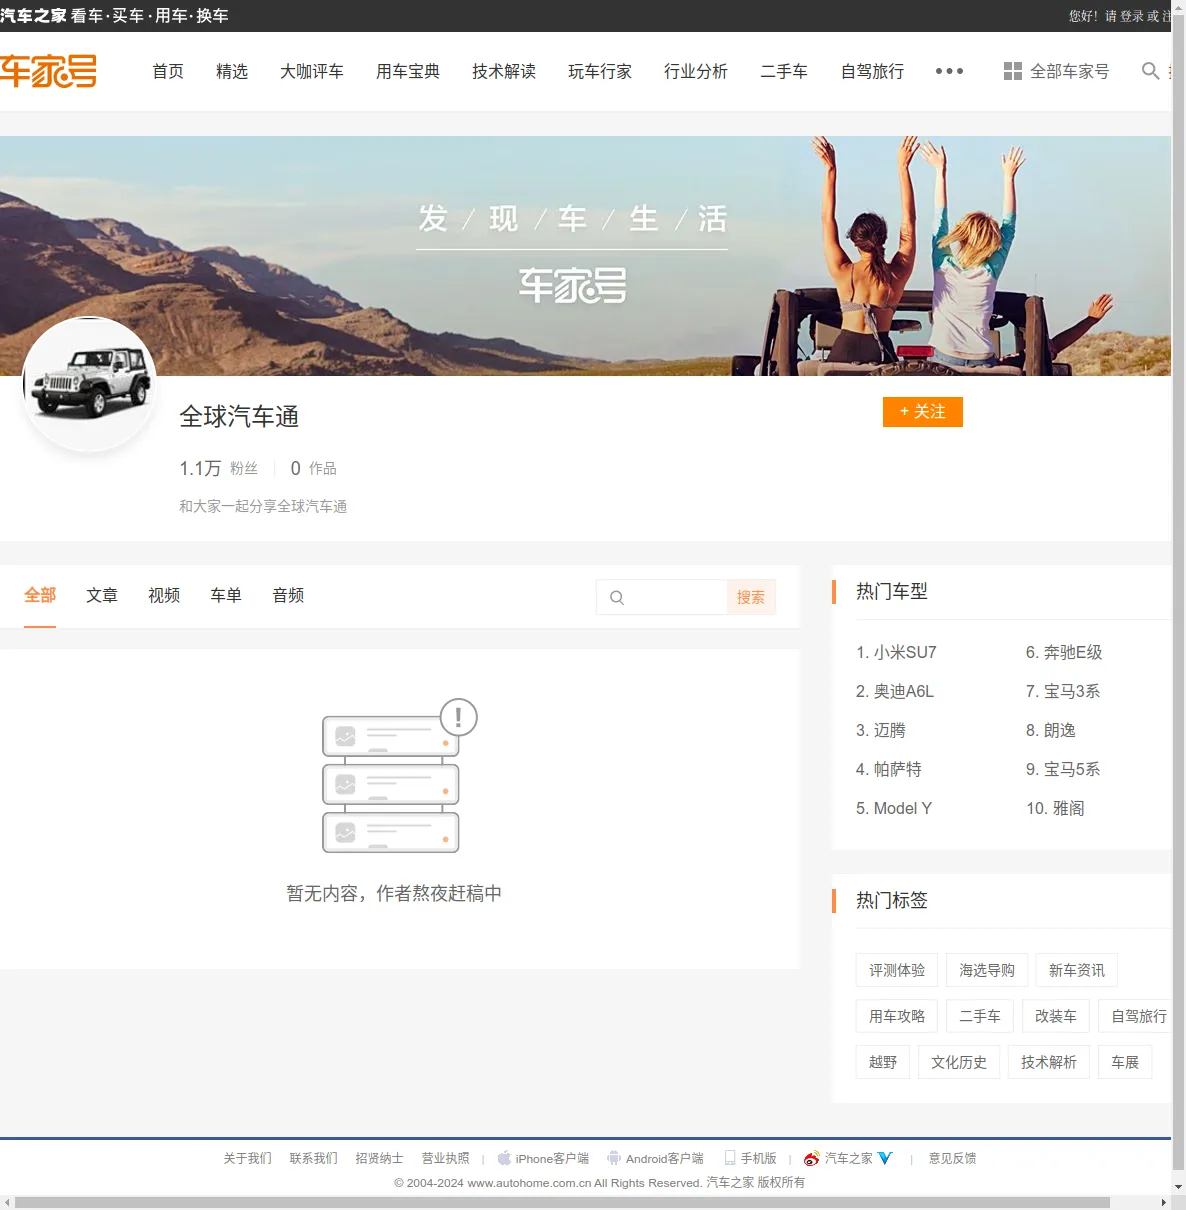Screen dimensions: 1186x1210
Task: Click the Weibo icon in footer
Action: (812, 1158)
